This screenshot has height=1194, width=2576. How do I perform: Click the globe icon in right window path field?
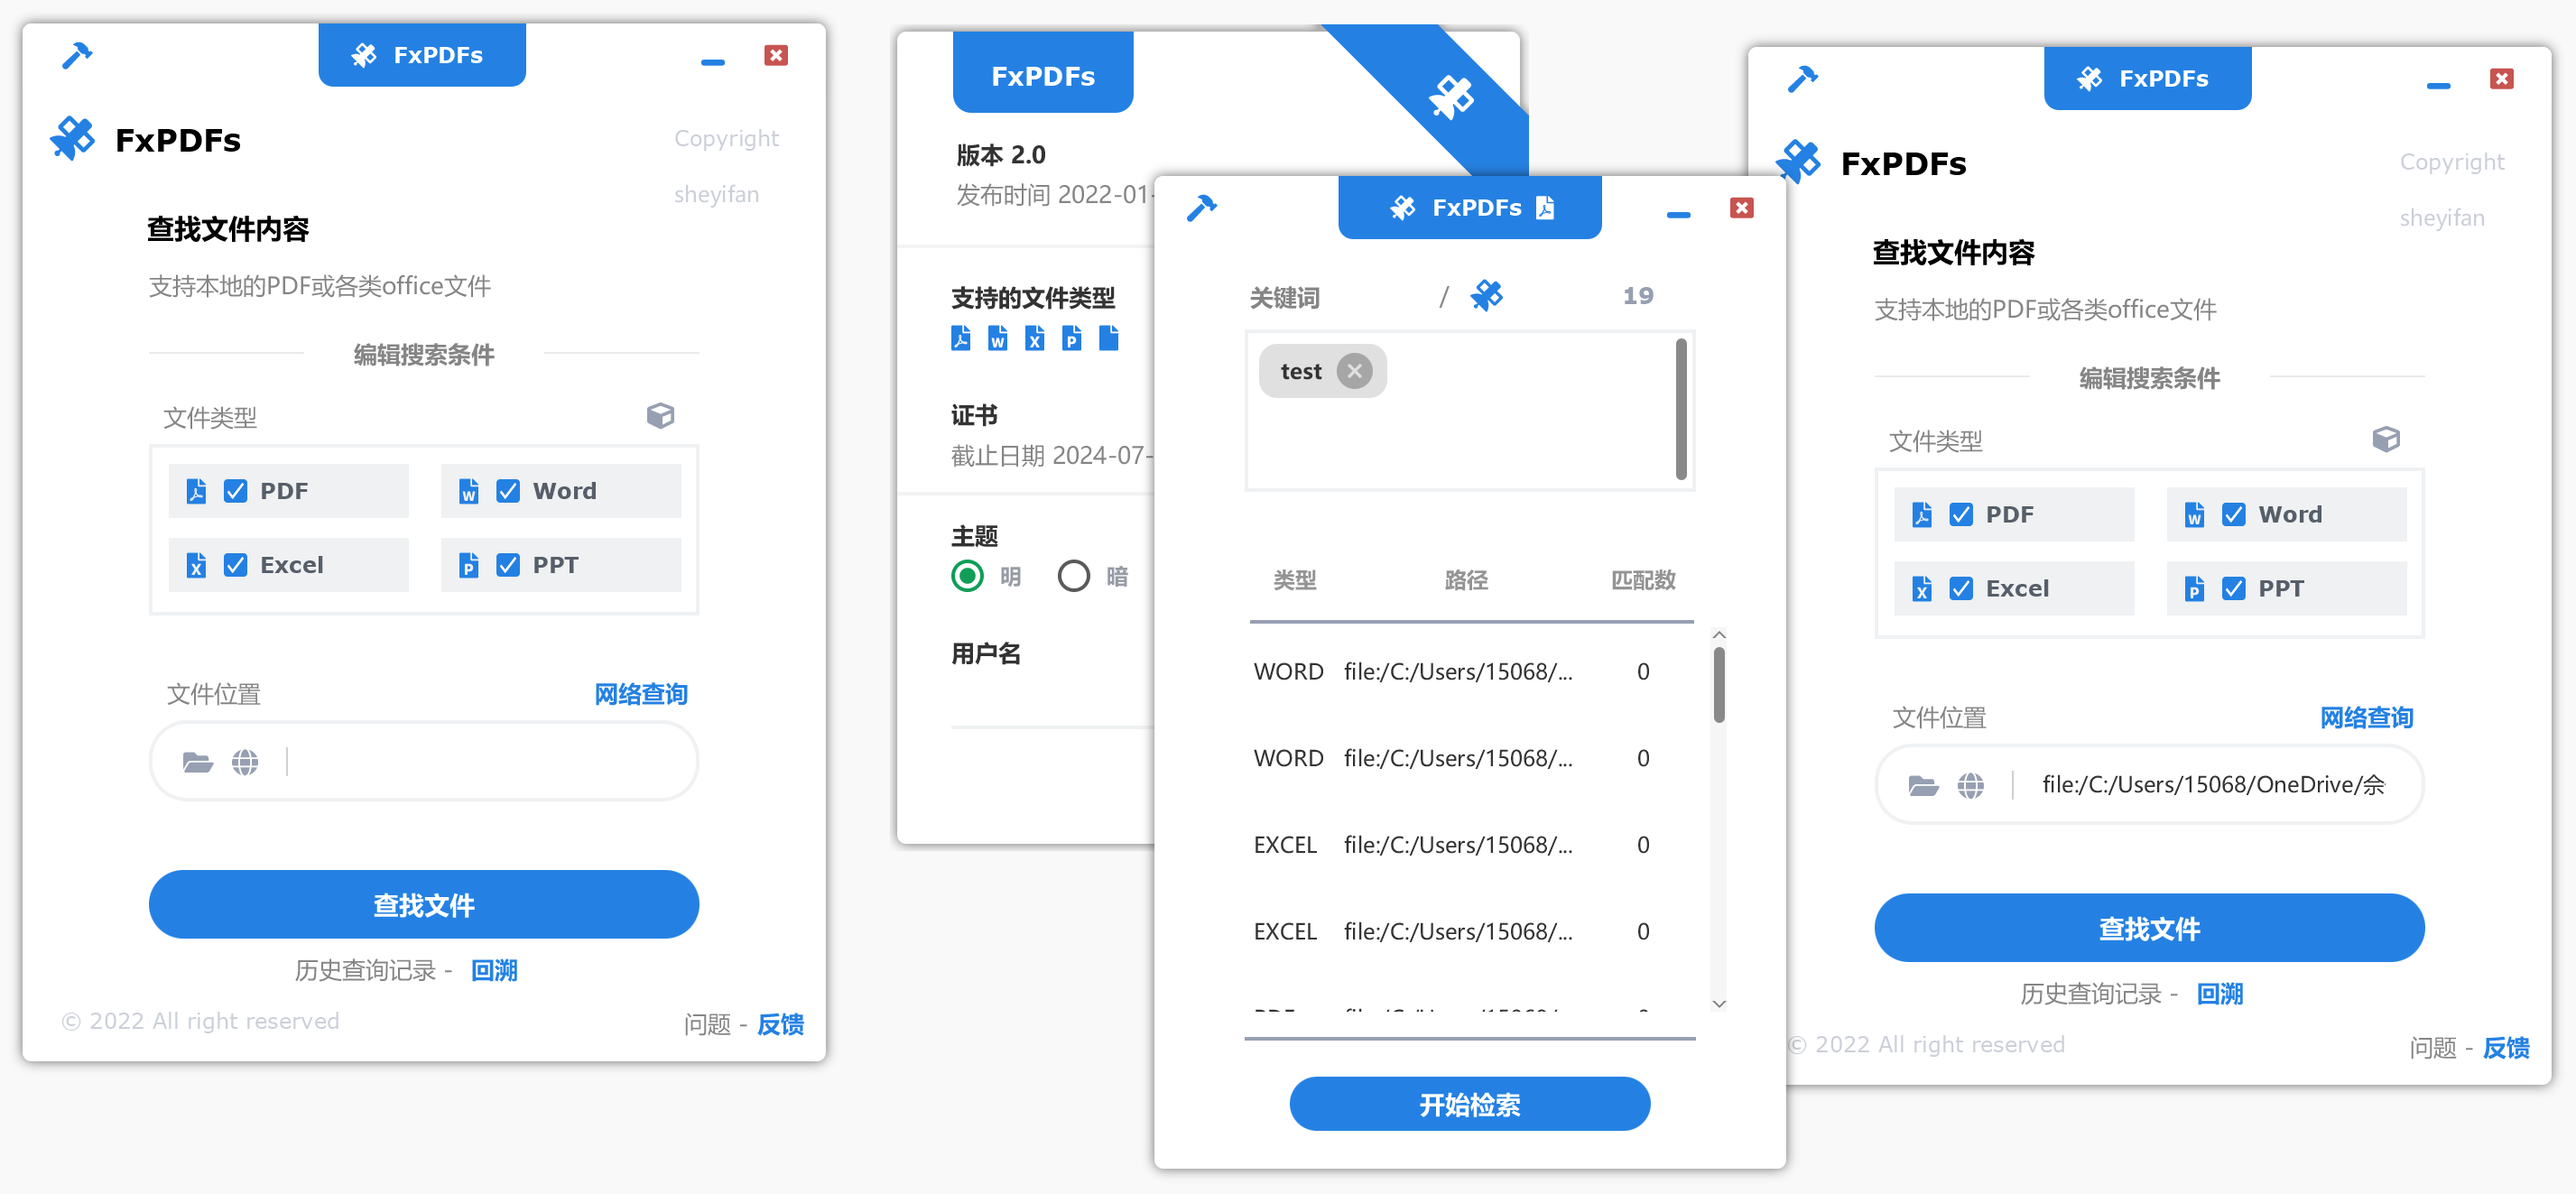click(1970, 786)
